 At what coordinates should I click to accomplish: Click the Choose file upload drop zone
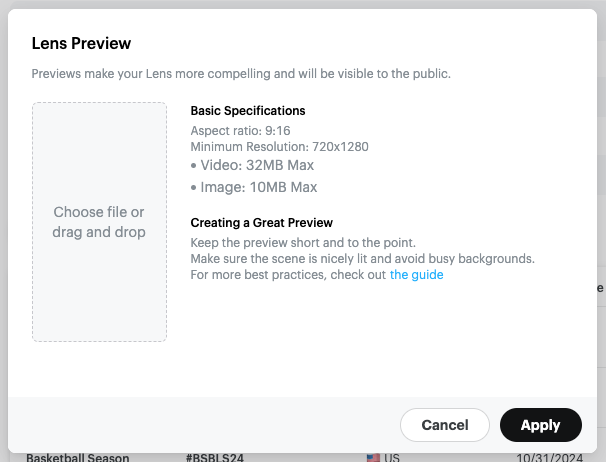99,222
